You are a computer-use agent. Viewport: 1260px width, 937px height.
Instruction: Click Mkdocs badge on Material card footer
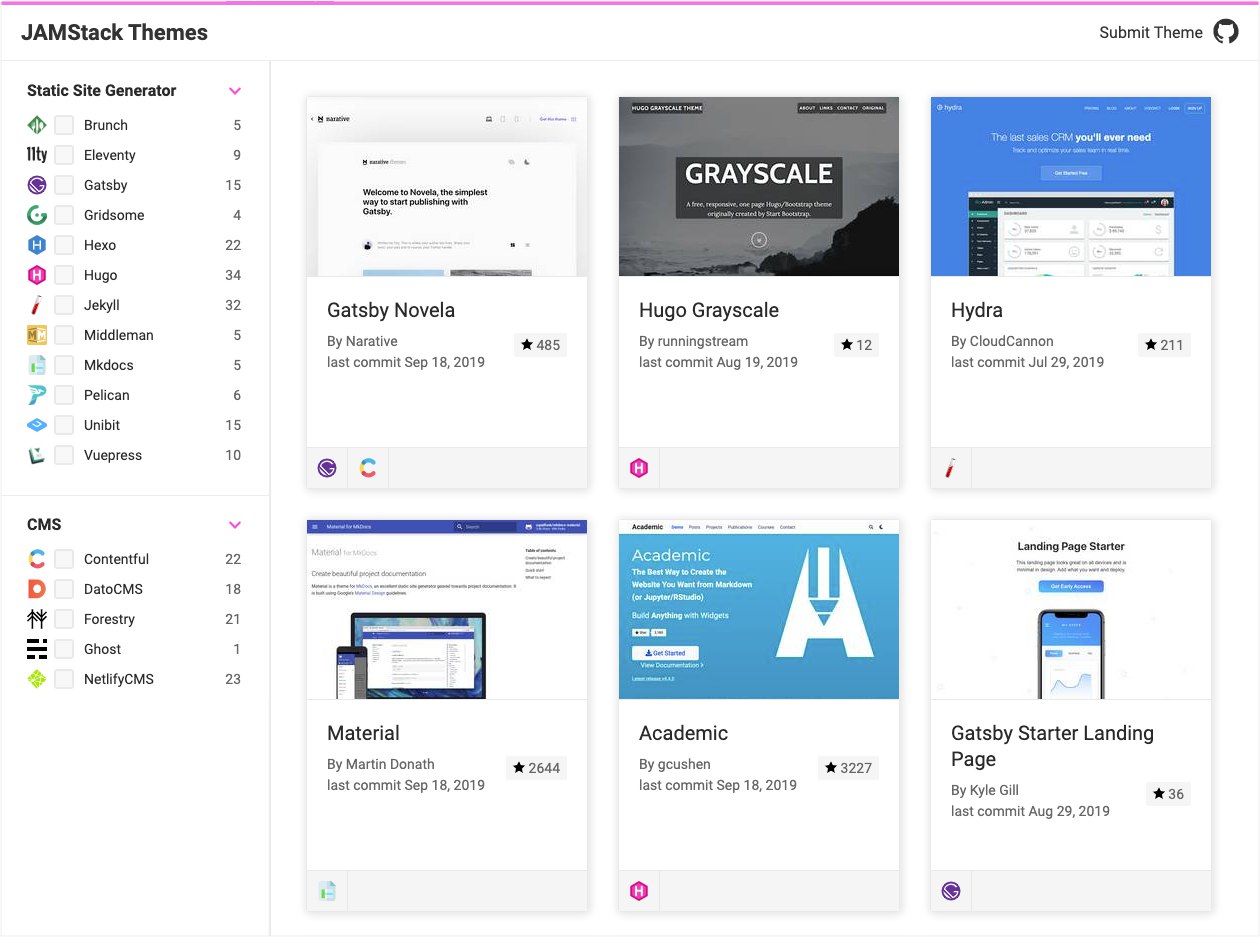click(327, 890)
